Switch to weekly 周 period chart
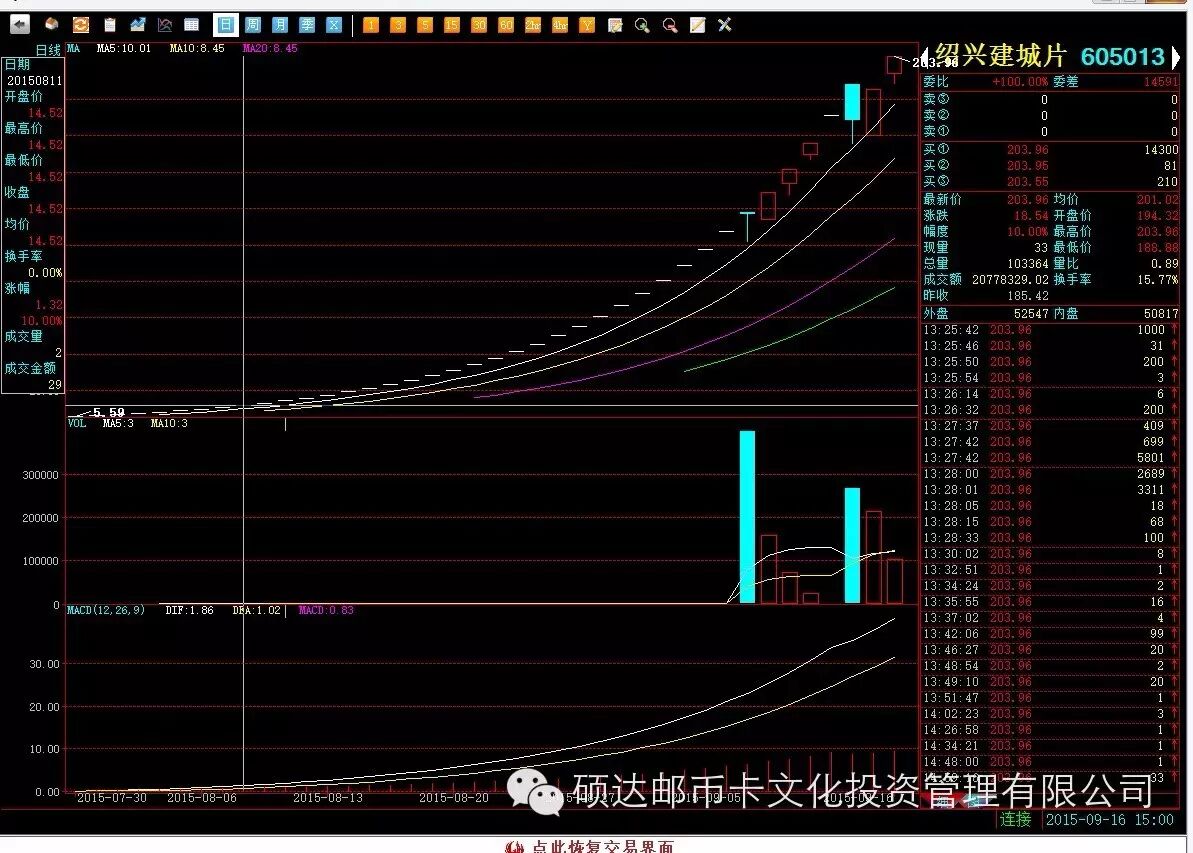 (x=253, y=25)
